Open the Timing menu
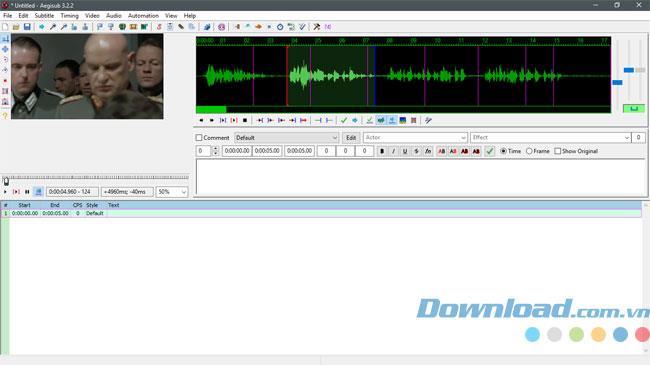 pos(69,16)
